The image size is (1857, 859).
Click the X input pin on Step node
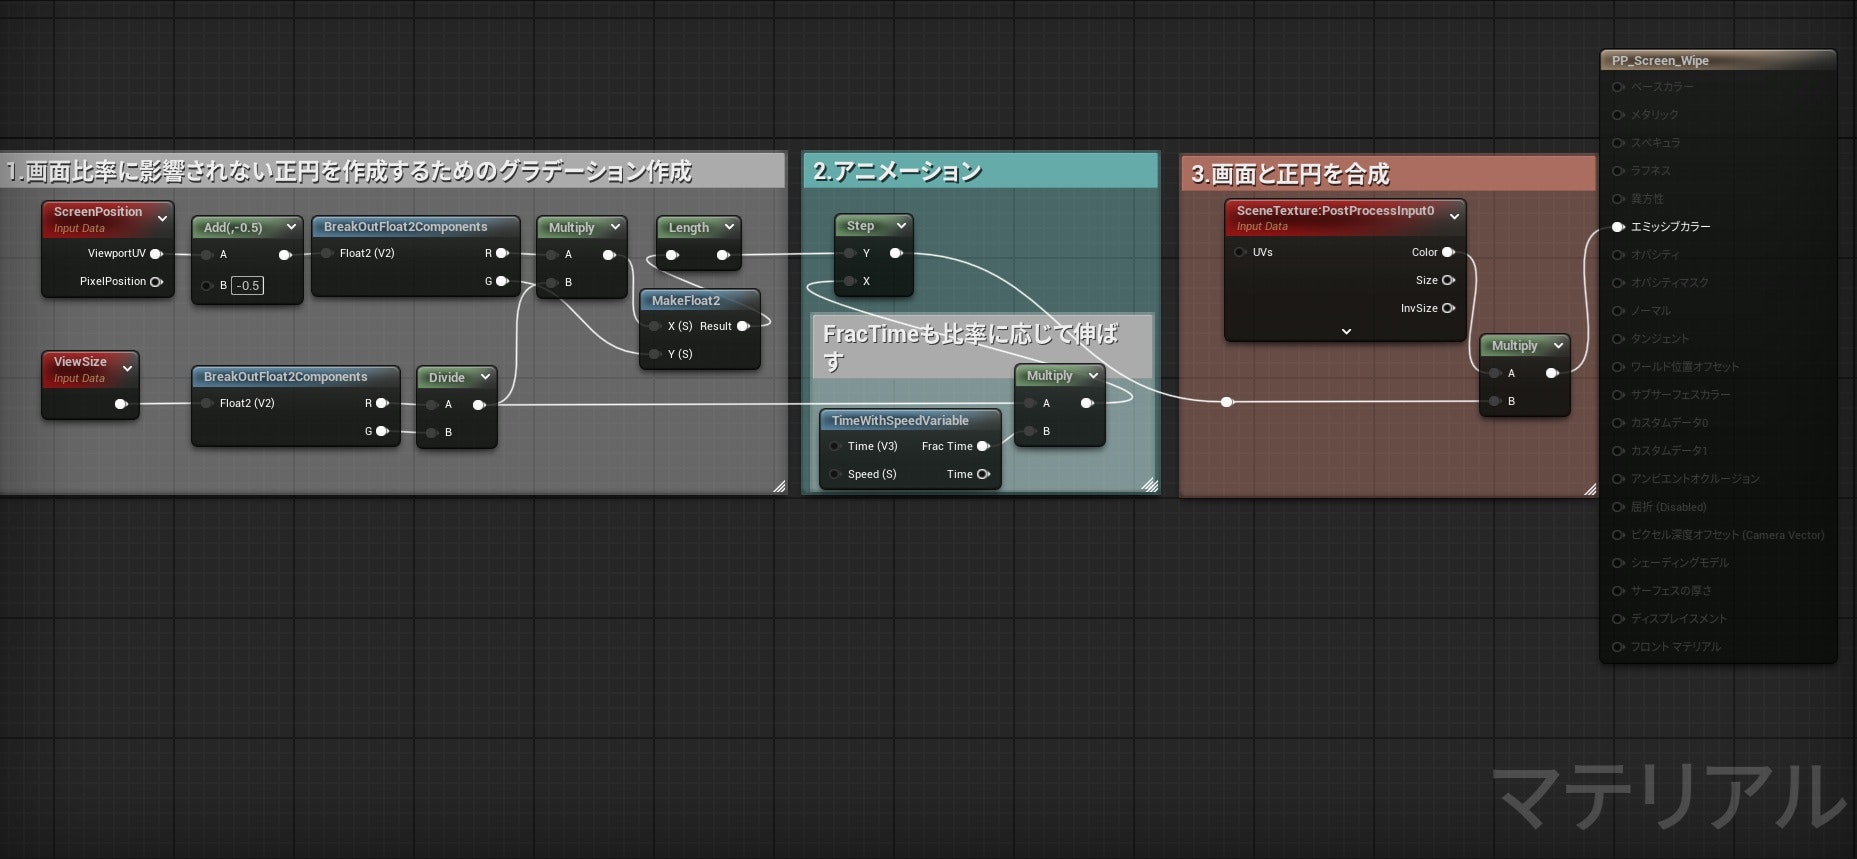click(850, 281)
